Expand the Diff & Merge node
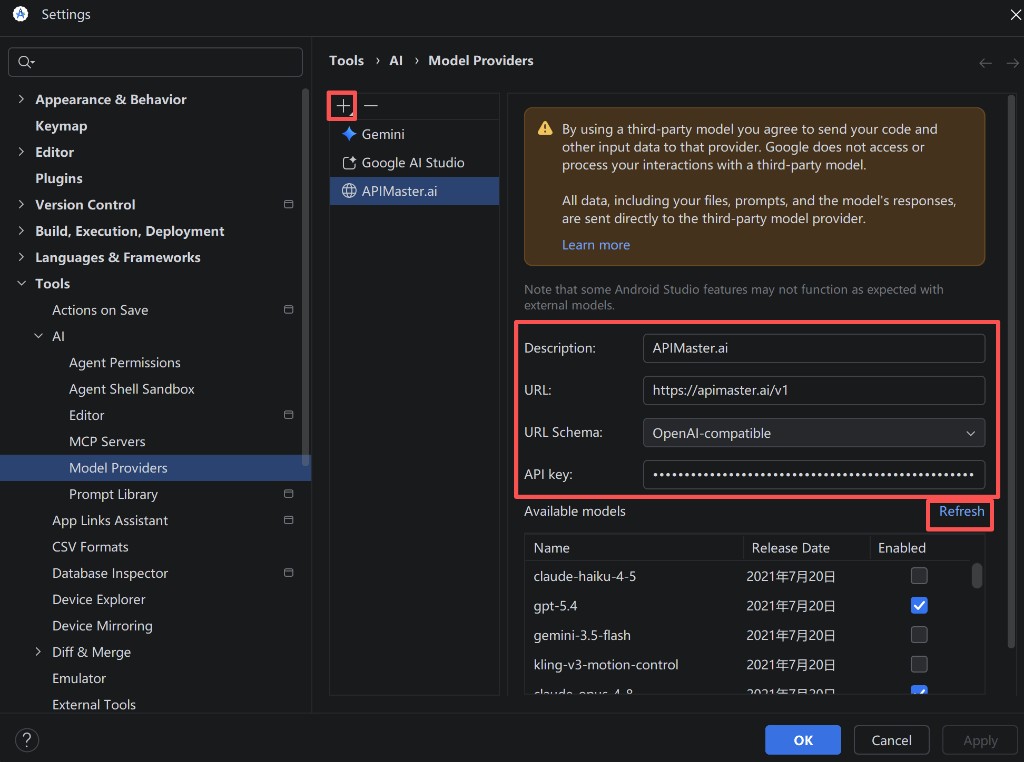The width and height of the screenshot is (1024, 762). pos(38,652)
